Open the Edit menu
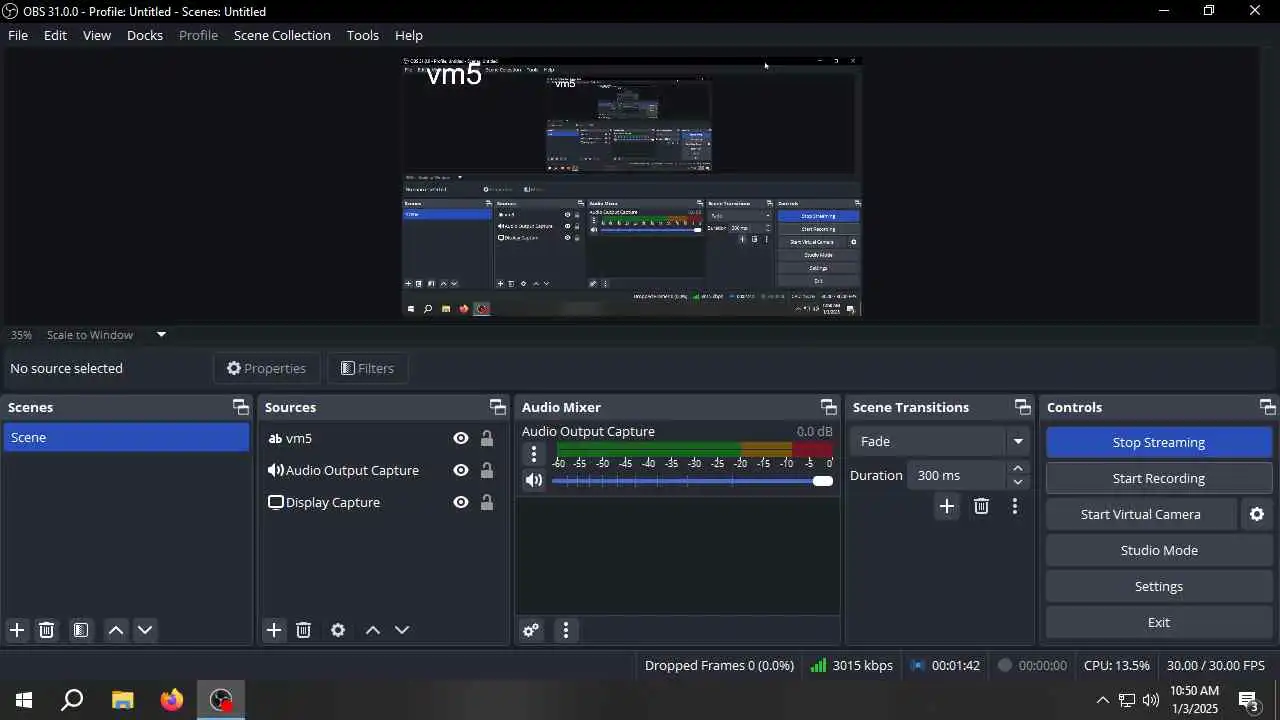Screen dimensions: 1280x720 pyautogui.click(x=55, y=35)
